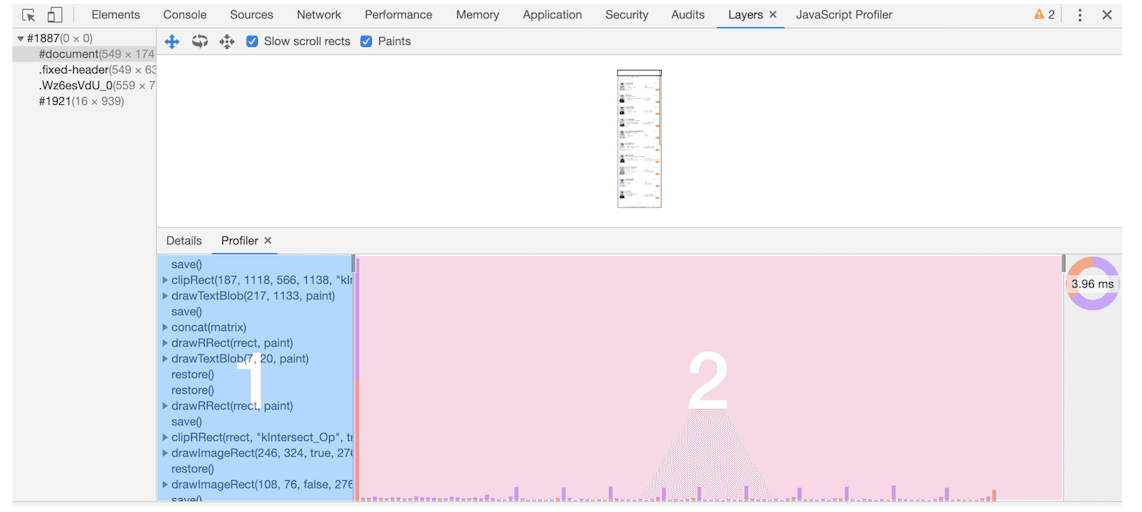1142x512 pixels.
Task: Close the Layers tab using its X
Action: click(x=773, y=15)
